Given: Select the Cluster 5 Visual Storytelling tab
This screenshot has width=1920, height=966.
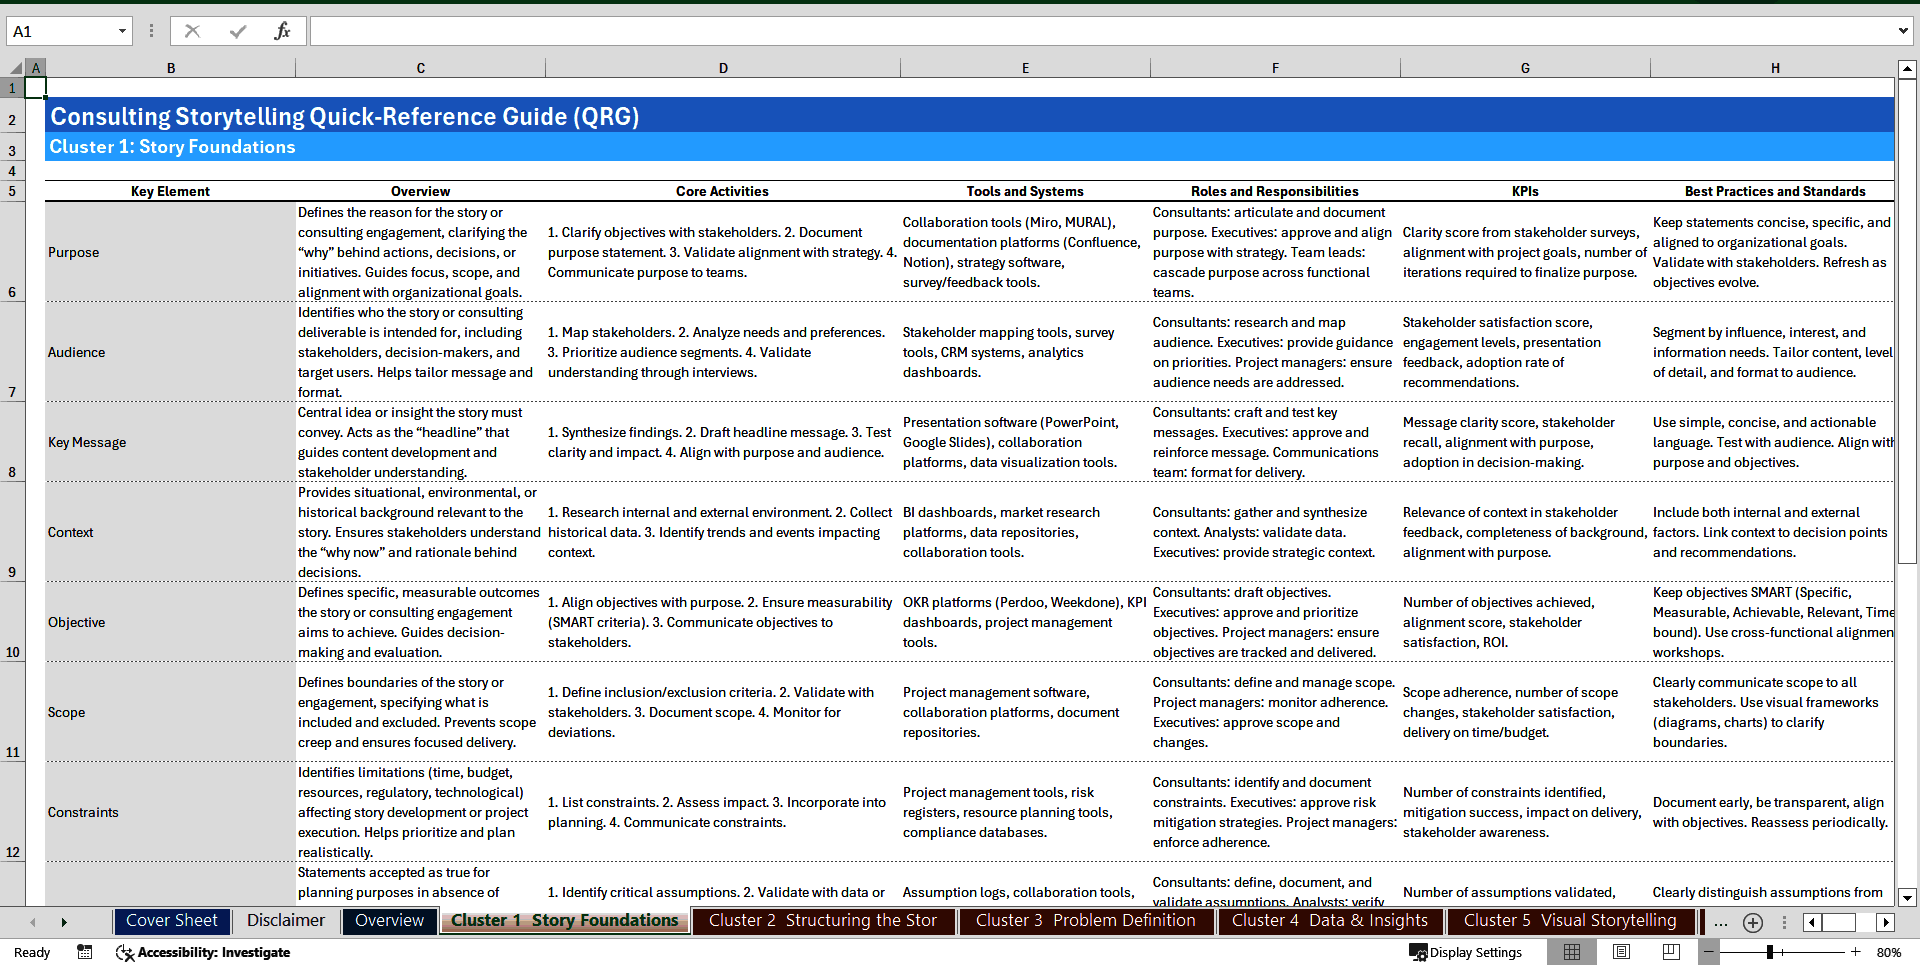Looking at the screenshot, I should (1570, 921).
